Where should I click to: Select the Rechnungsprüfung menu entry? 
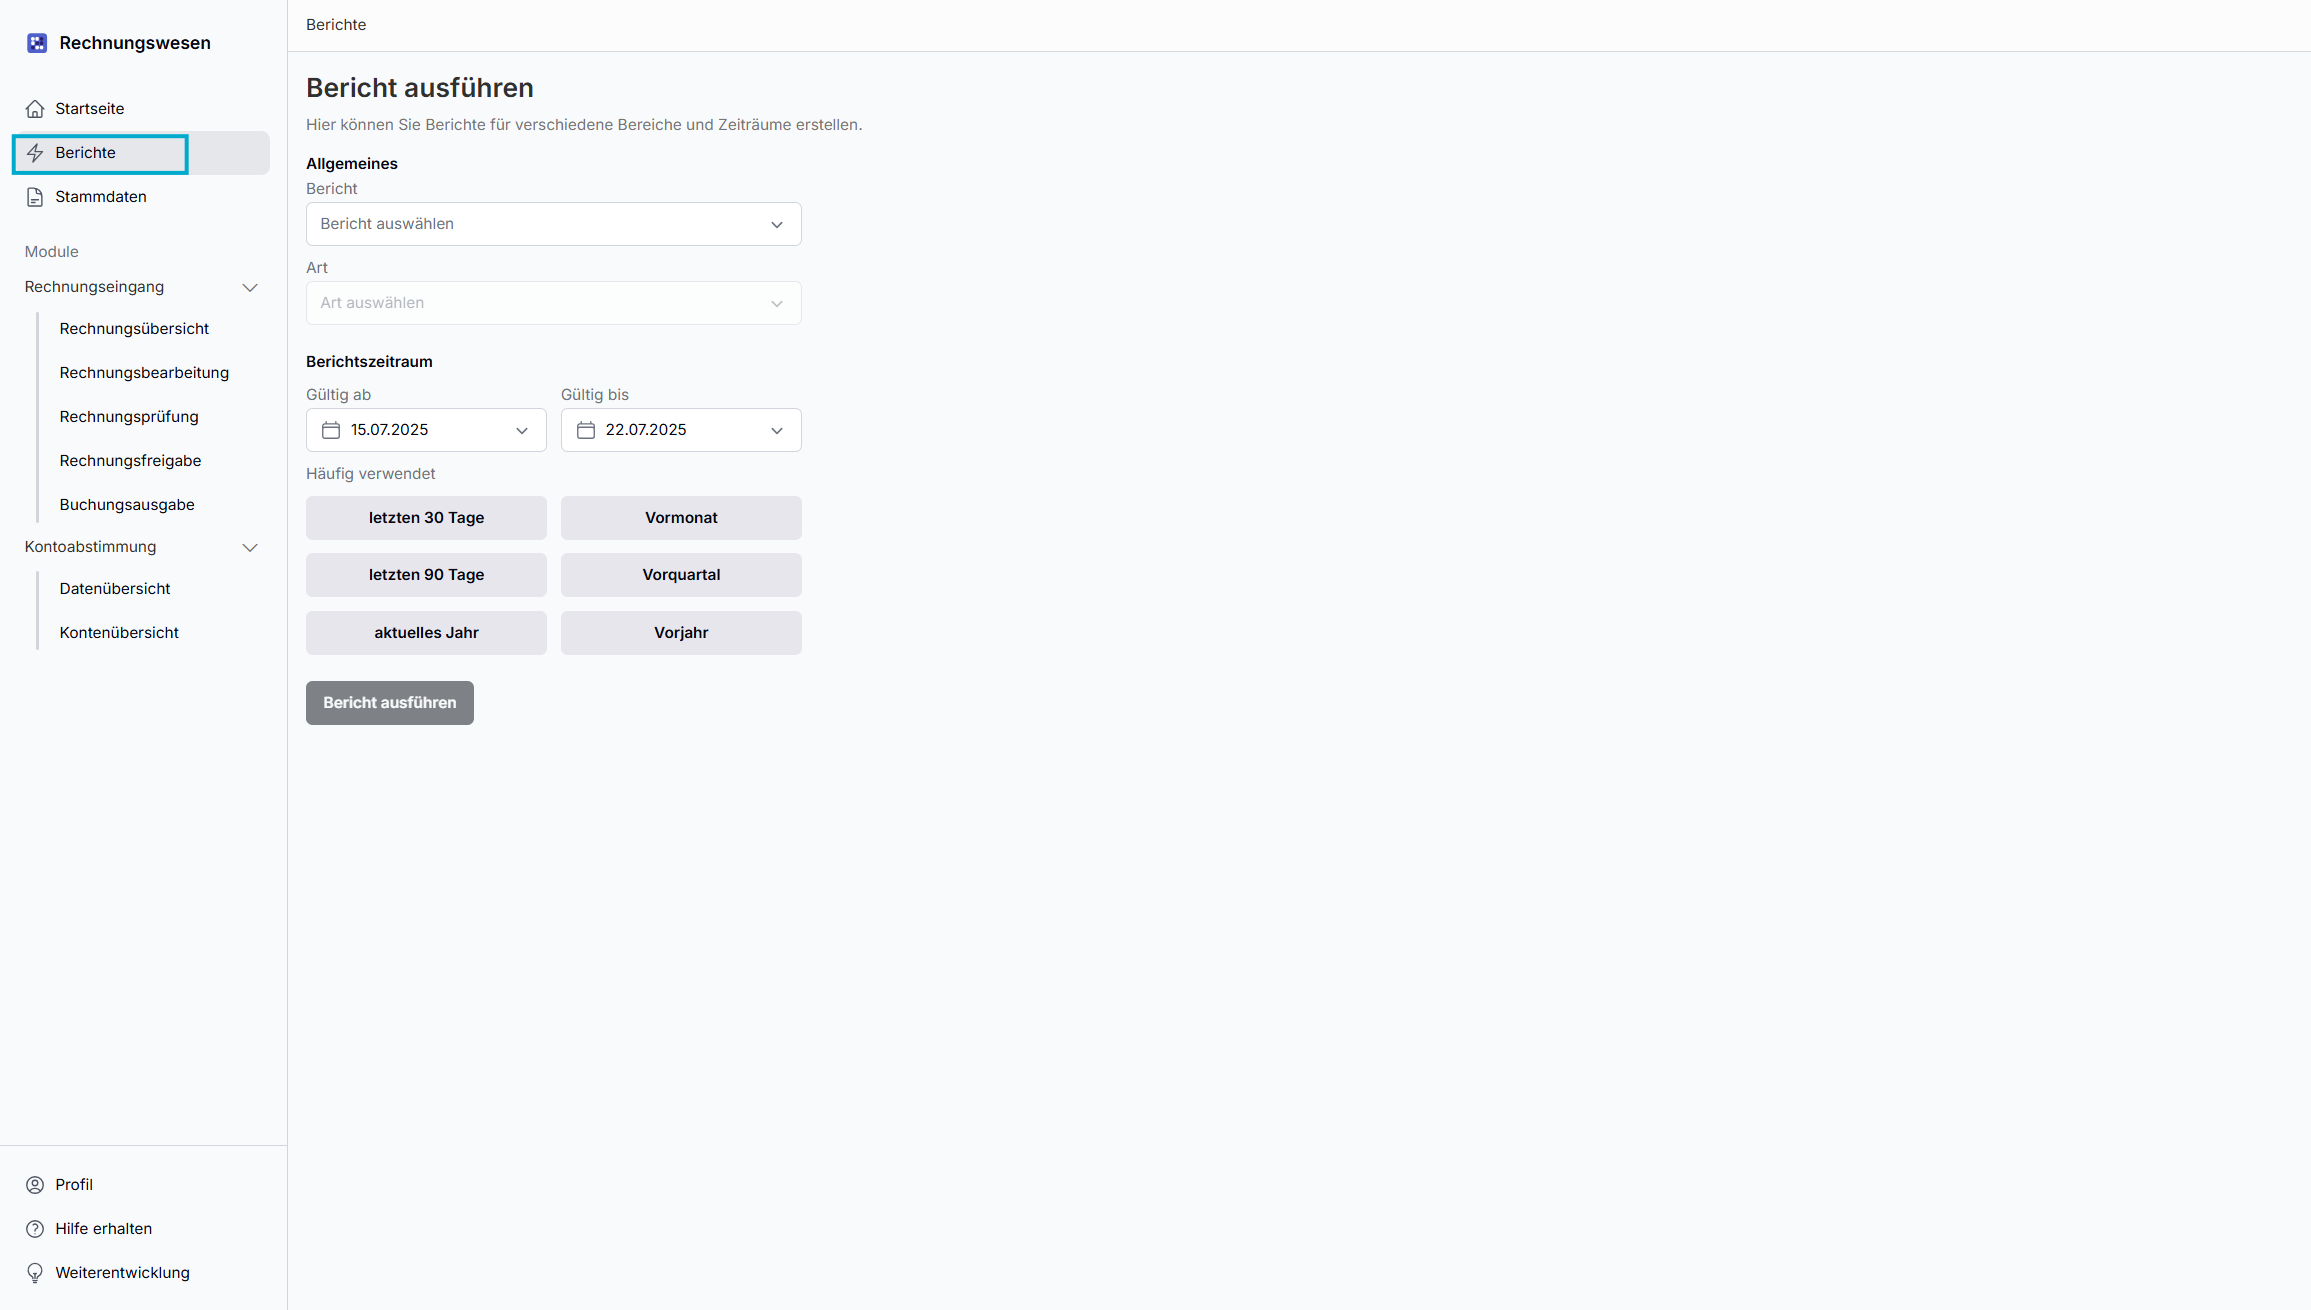pos(129,417)
